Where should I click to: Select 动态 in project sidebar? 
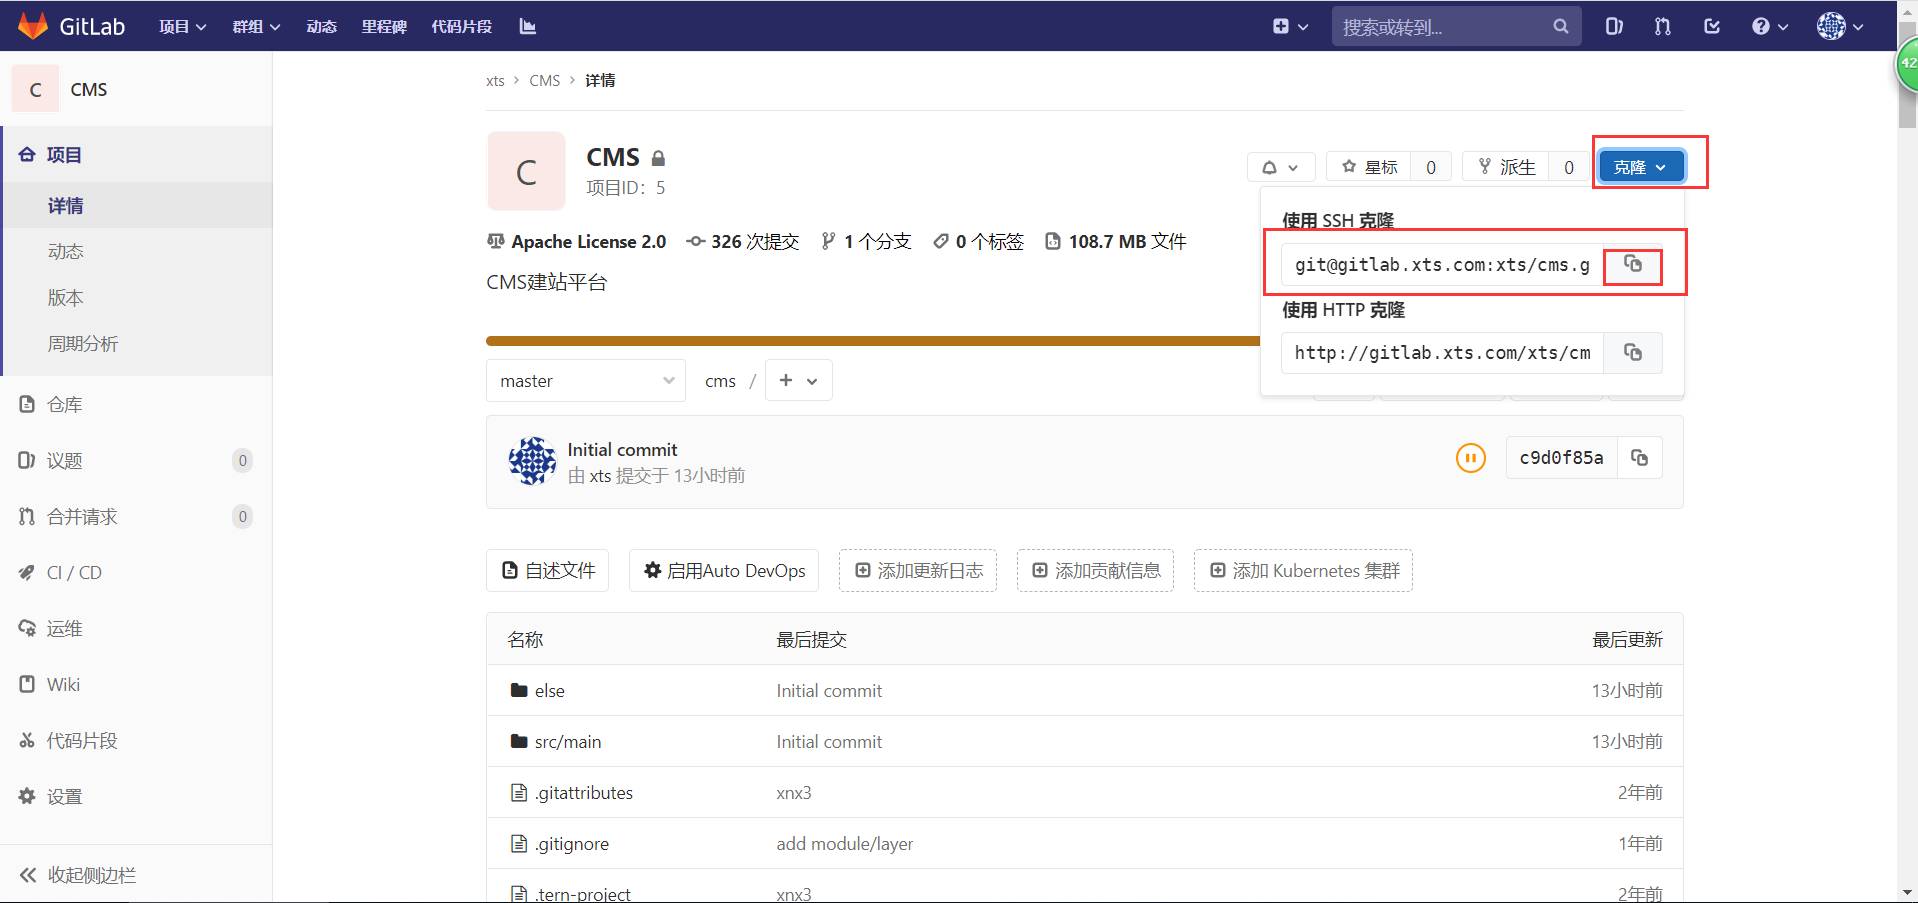[x=138, y=251]
